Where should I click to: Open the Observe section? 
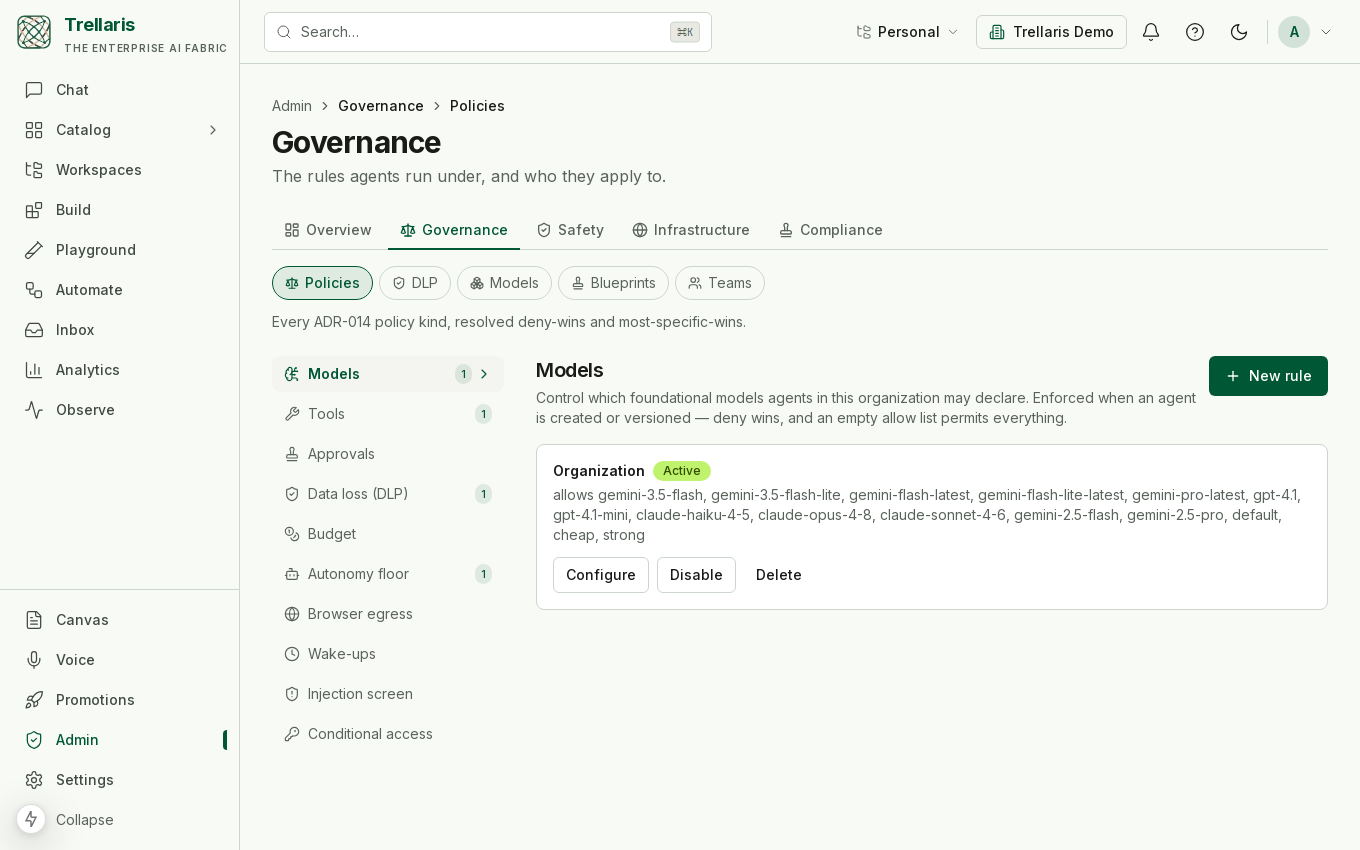120,410
